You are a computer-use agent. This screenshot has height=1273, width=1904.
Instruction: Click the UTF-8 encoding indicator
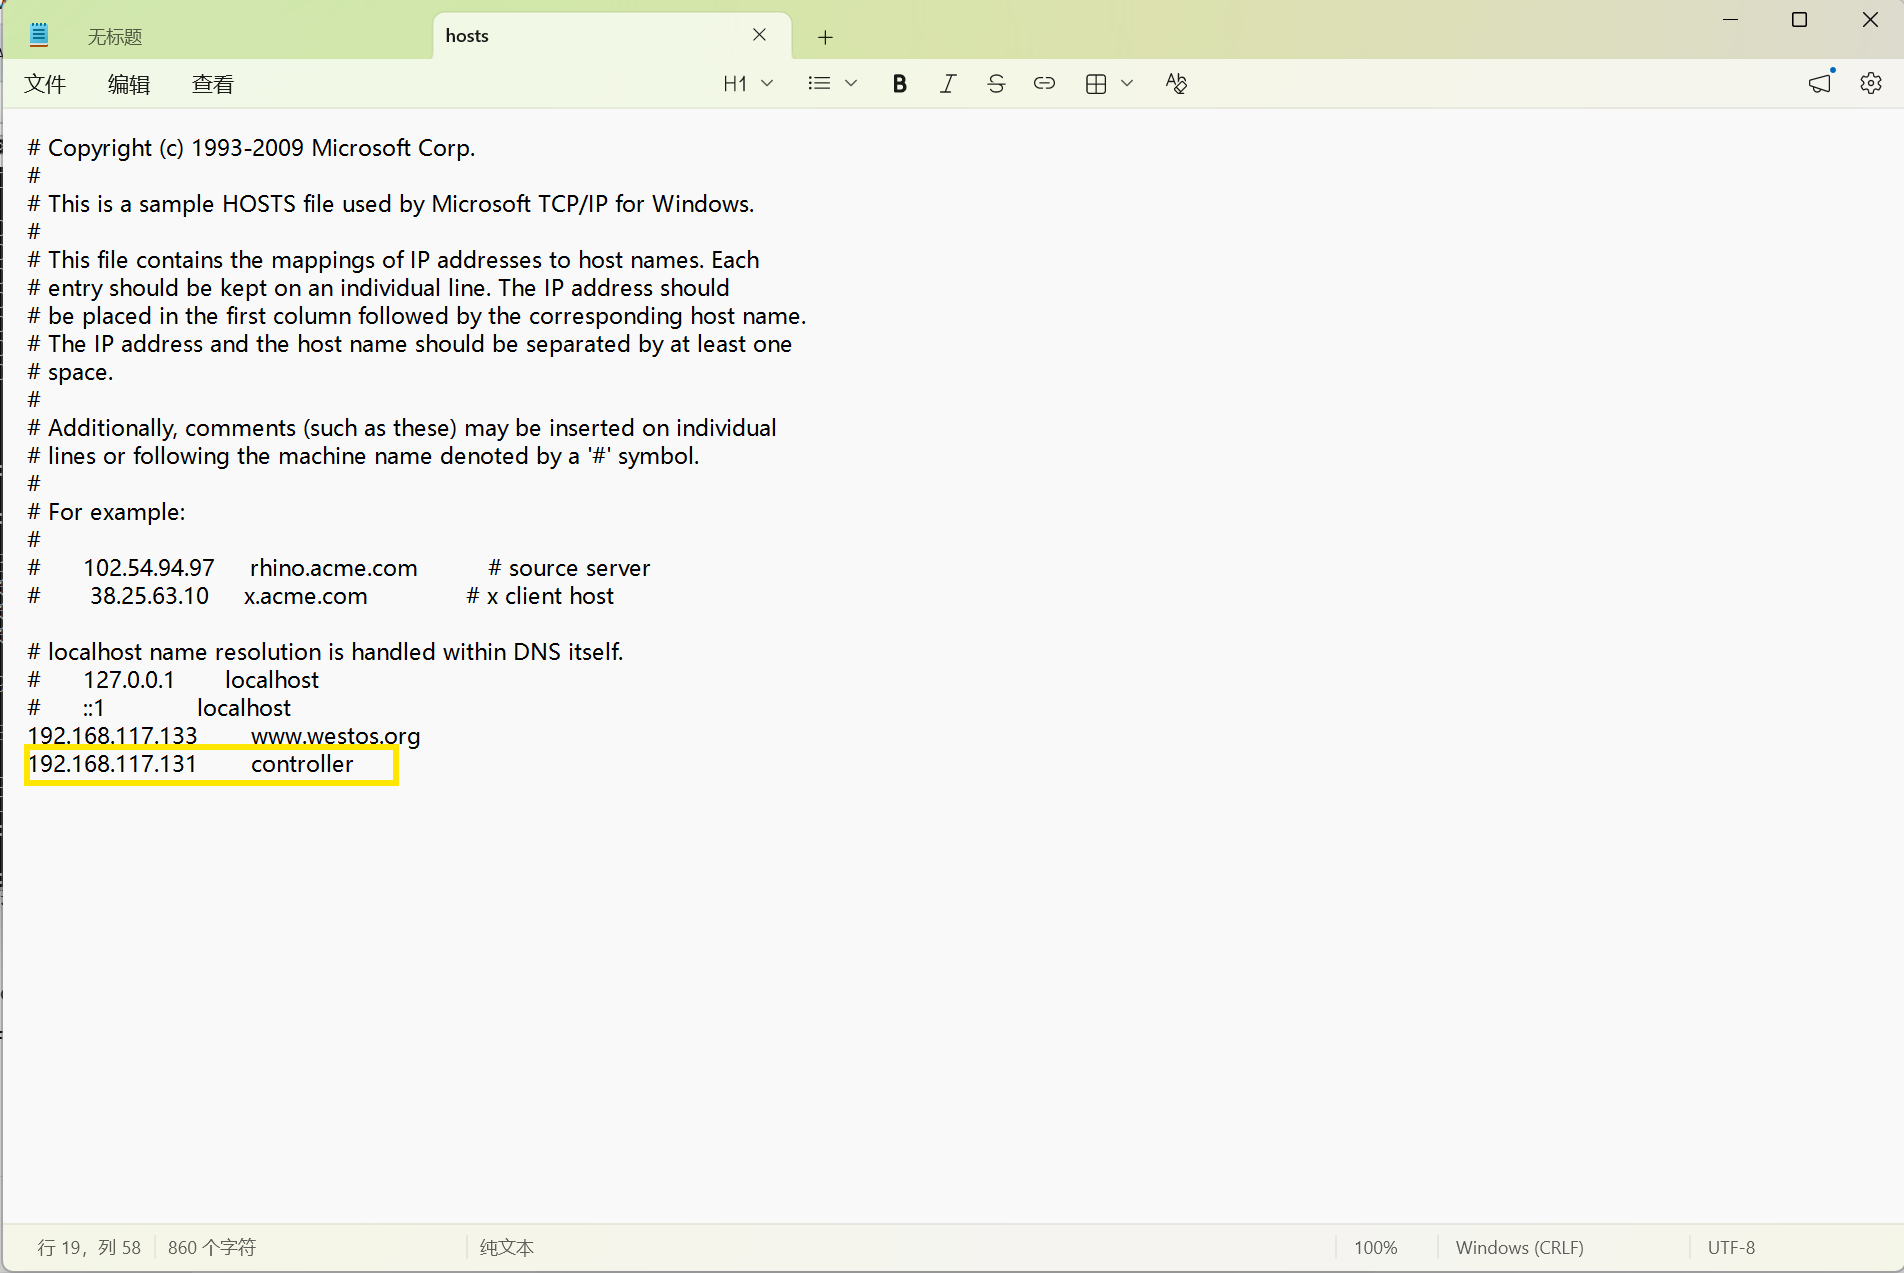(1732, 1248)
